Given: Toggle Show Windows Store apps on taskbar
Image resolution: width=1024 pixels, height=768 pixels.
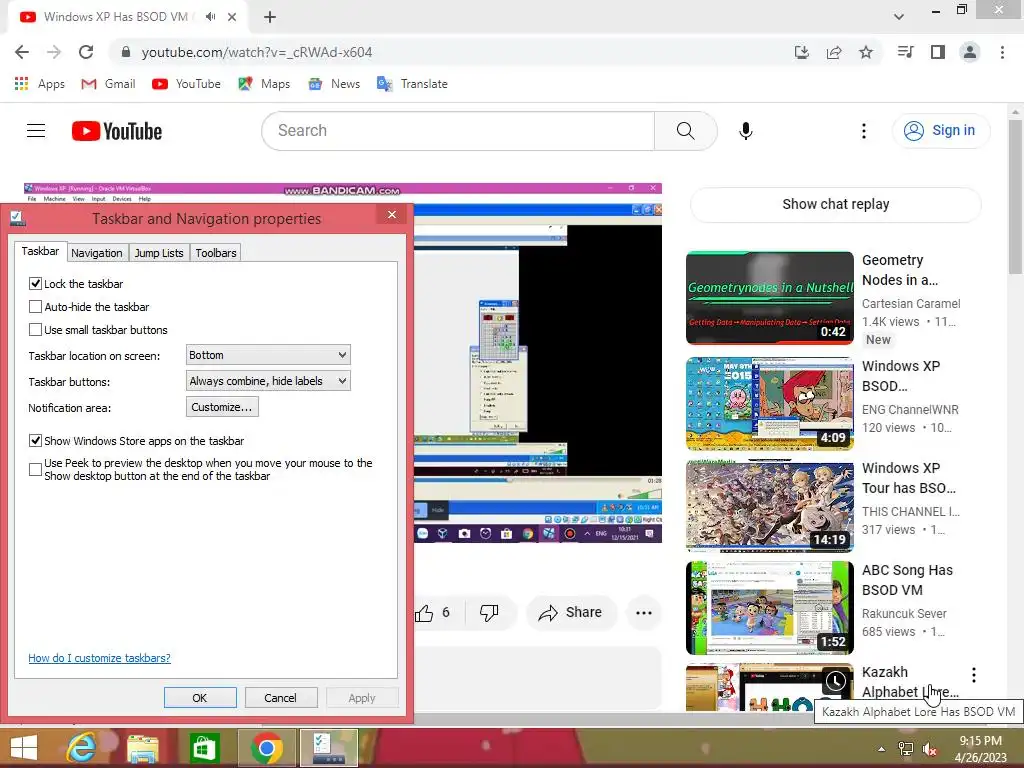Looking at the screenshot, I should tap(35, 441).
